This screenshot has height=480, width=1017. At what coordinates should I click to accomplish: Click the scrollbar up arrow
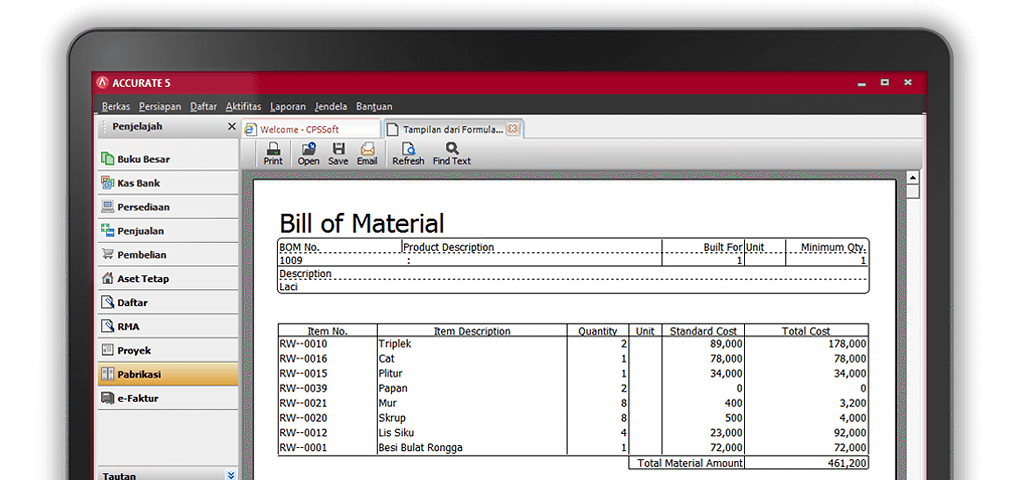pyautogui.click(x=912, y=178)
